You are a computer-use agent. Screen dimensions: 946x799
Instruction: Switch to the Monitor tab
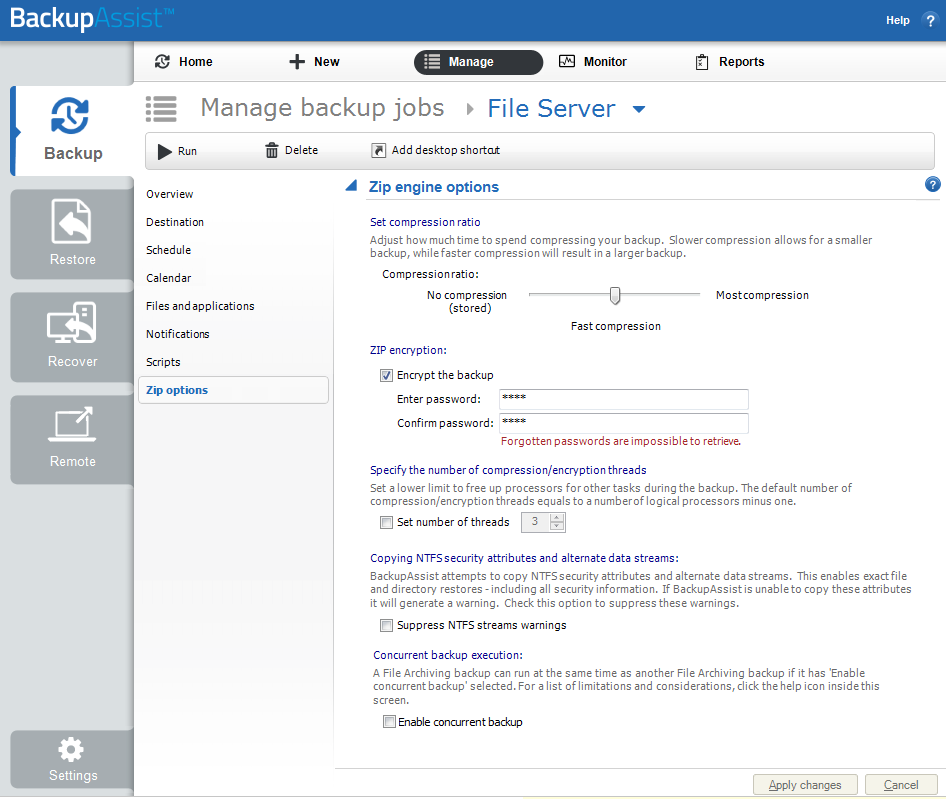(x=592, y=62)
